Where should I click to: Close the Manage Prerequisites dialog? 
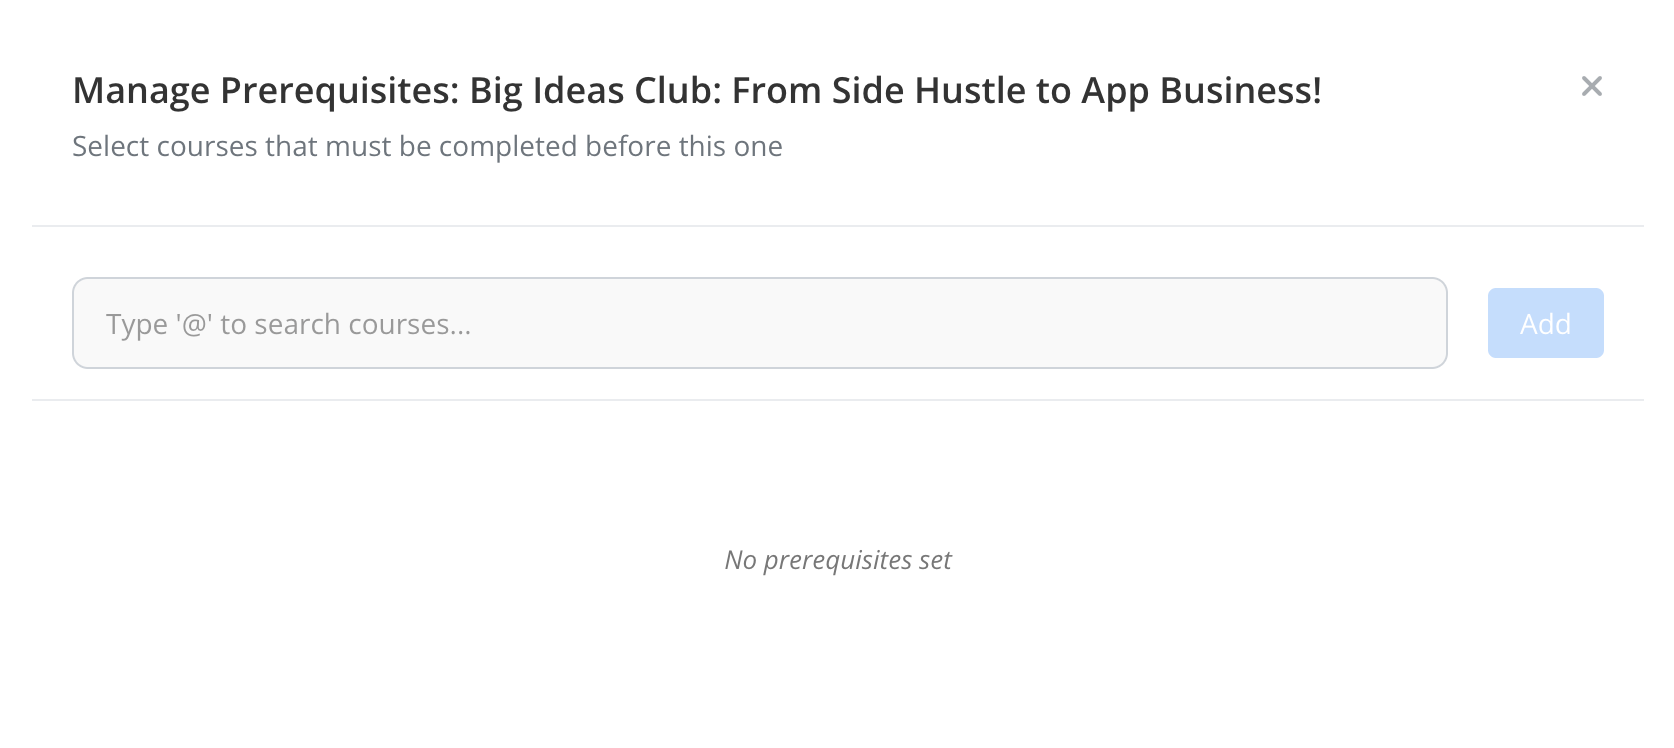click(x=1591, y=87)
